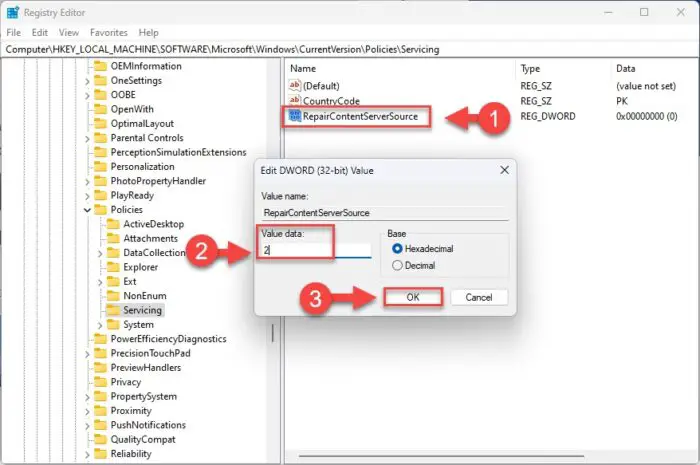Viewport: 700px width, 465px height.
Task: Click the horizontal scrollbar of values pane
Action: coord(441,456)
